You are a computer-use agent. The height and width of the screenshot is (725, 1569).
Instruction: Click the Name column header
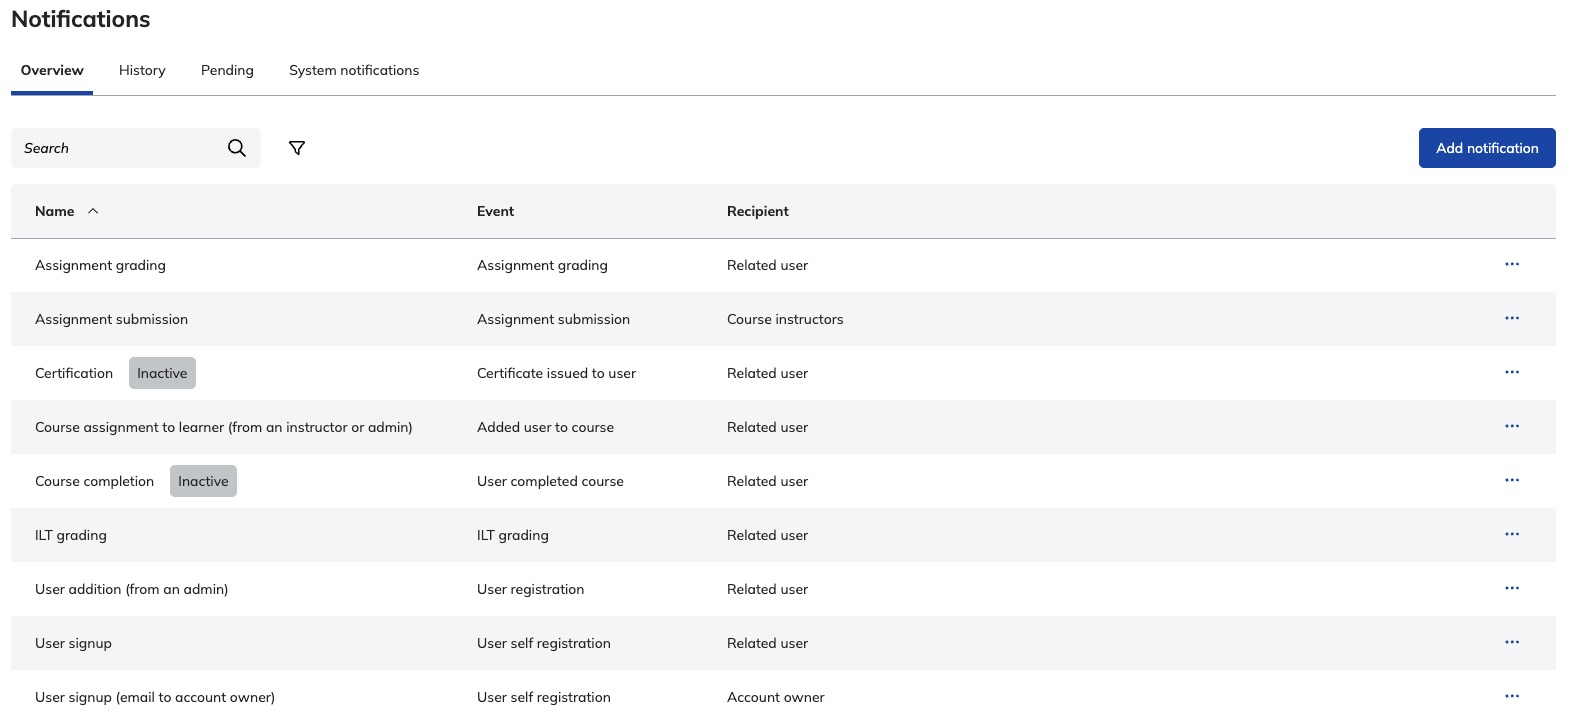[x=54, y=211]
